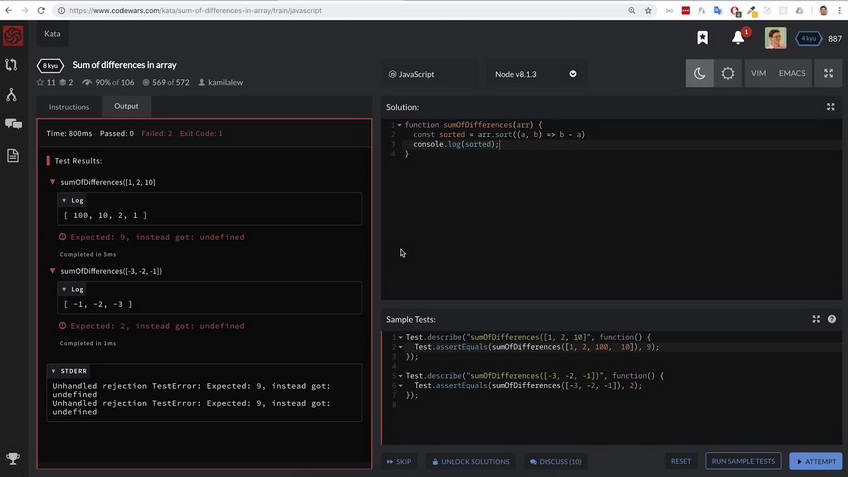The height and width of the screenshot is (477, 848).
Task: Open the docs page sidebar icon
Action: coord(12,156)
